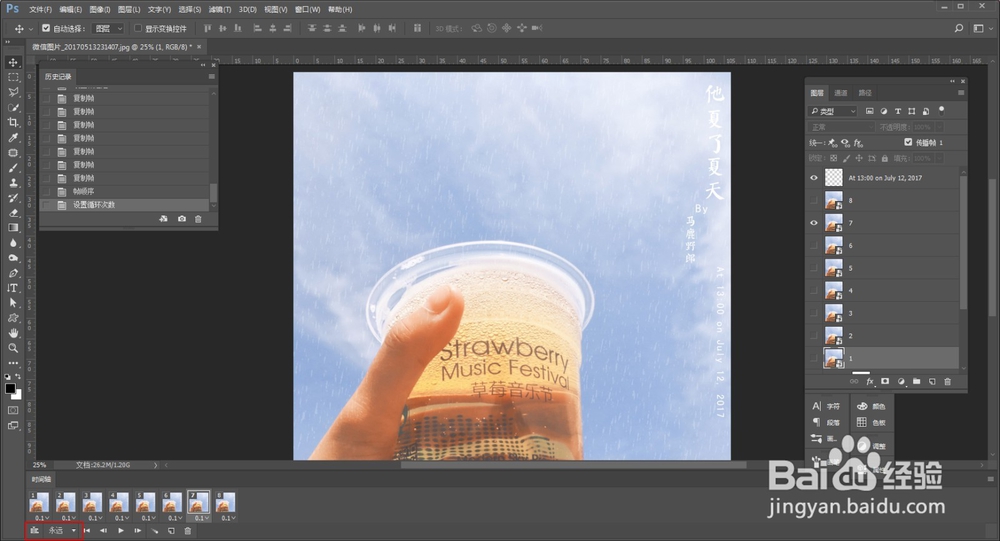This screenshot has height=541, width=1000.
Task: Select the Clone Stamp tool
Action: 13,183
